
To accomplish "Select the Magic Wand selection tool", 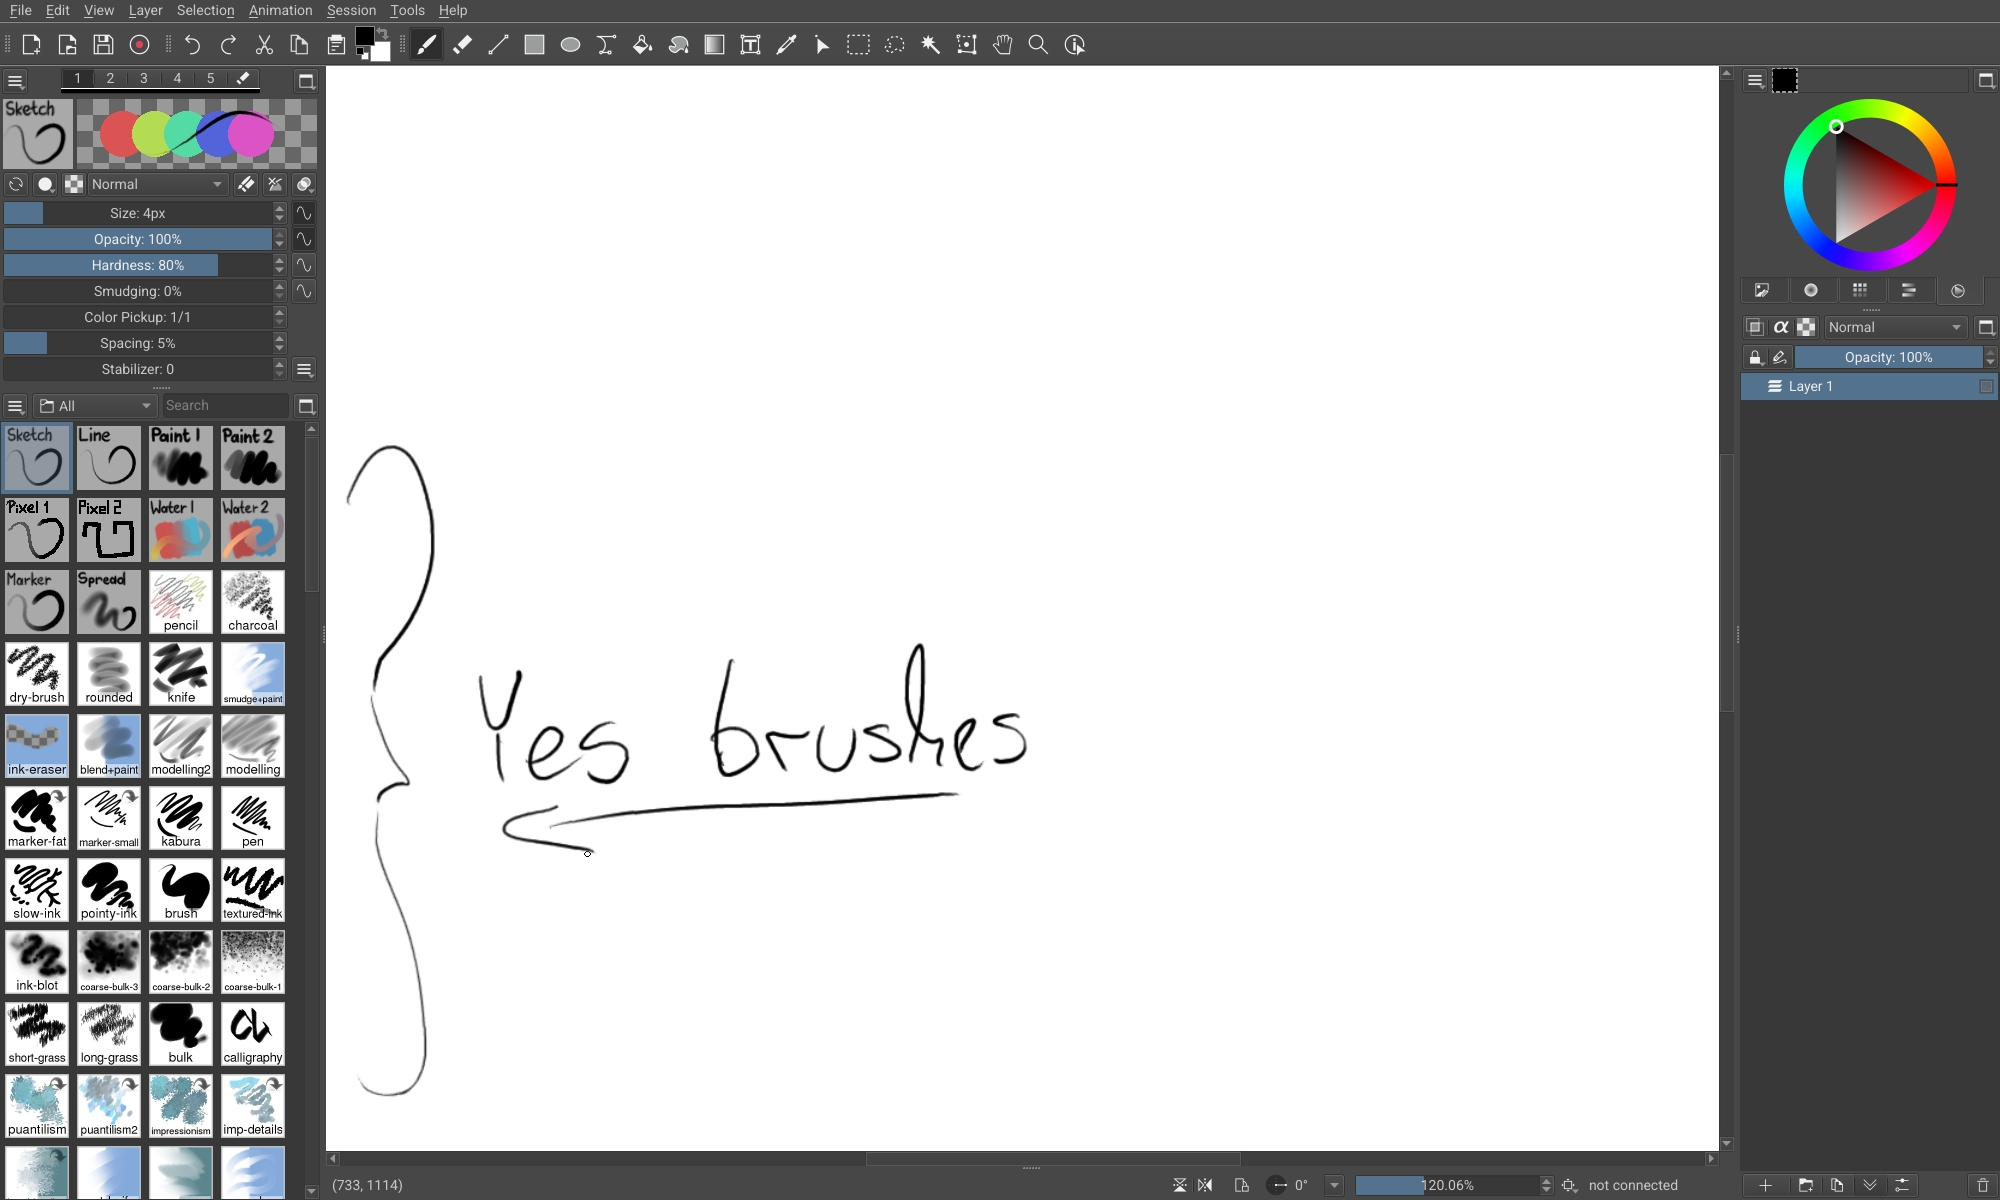I will click(930, 45).
